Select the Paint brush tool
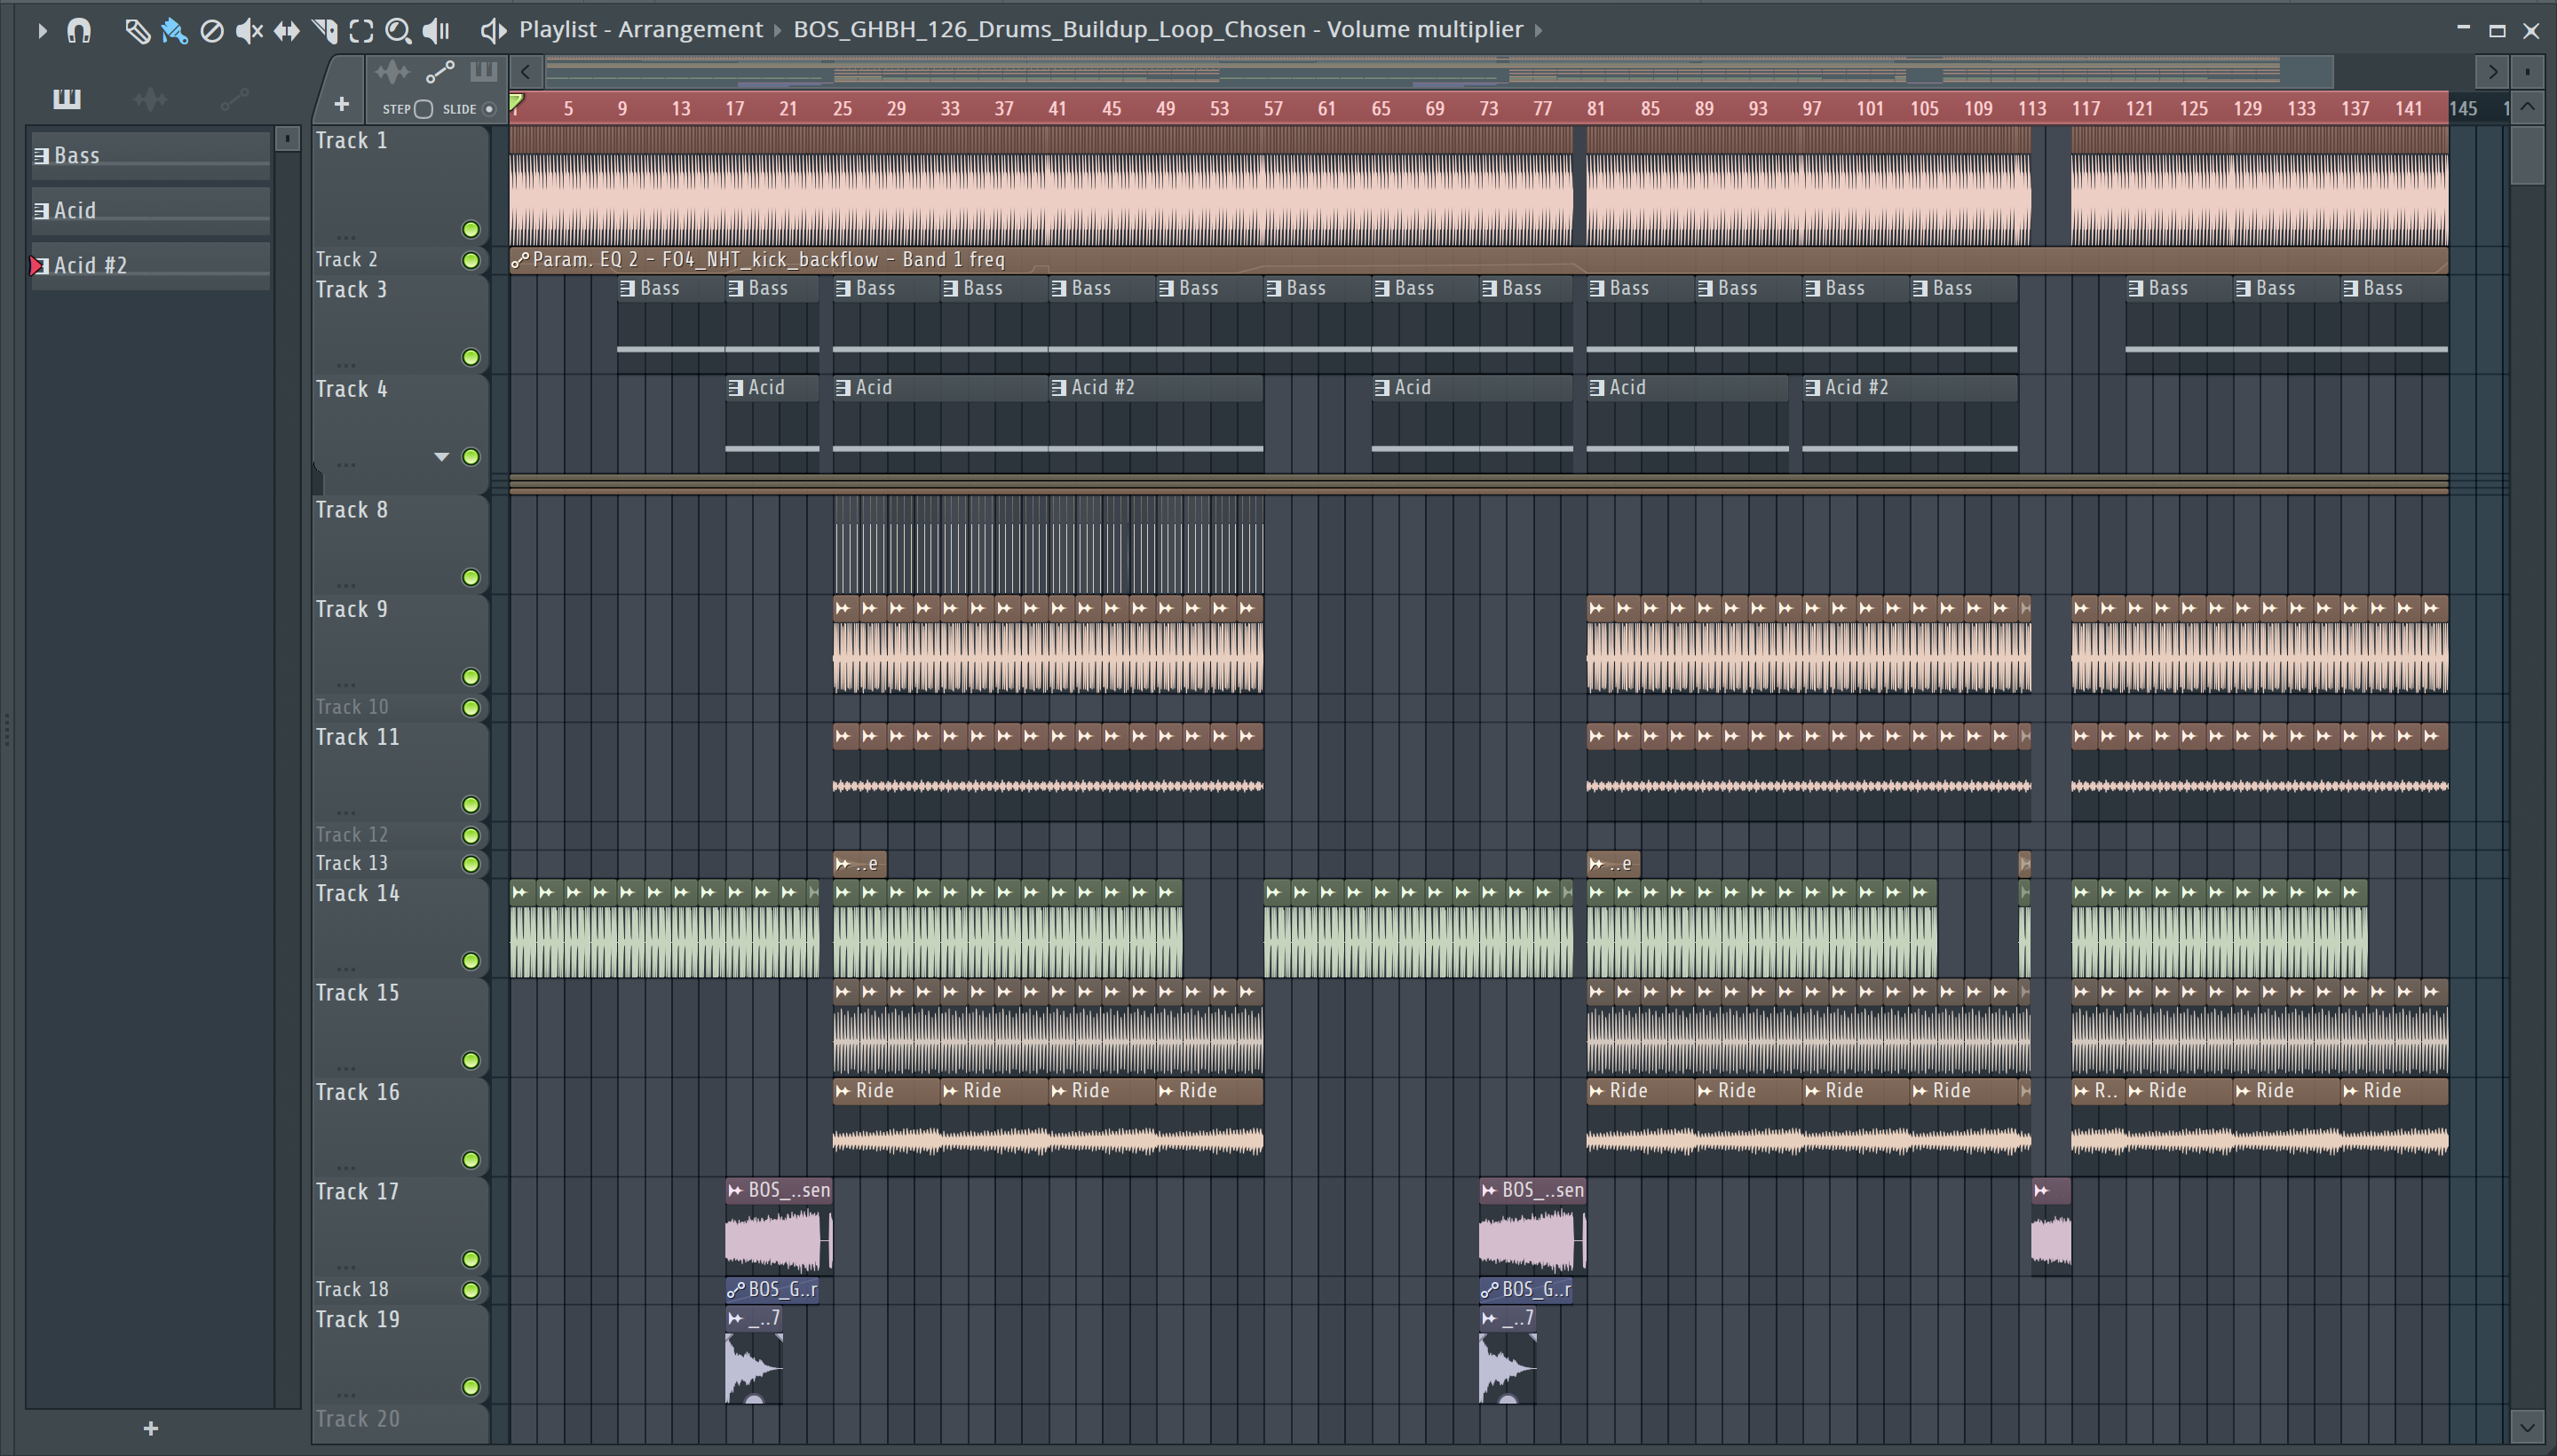The width and height of the screenshot is (2557, 1456). (174, 31)
